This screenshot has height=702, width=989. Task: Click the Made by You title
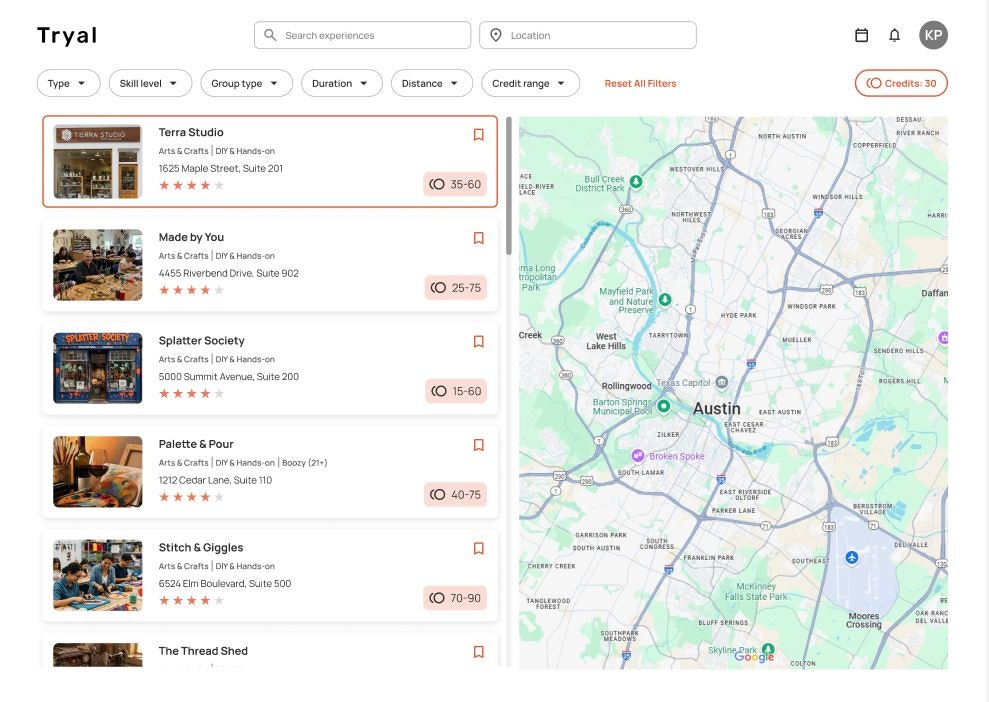[x=191, y=237]
